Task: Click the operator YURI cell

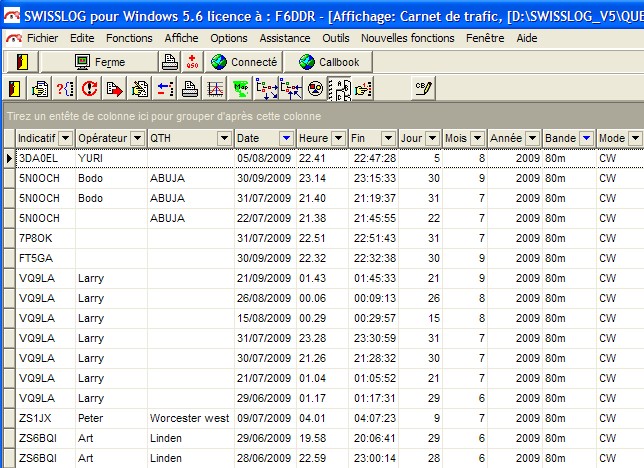Action: coord(111,158)
